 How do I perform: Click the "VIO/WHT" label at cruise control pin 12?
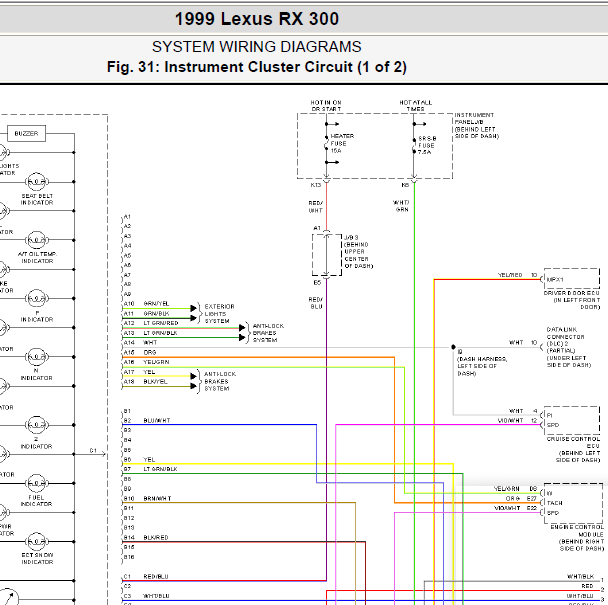tap(510, 421)
